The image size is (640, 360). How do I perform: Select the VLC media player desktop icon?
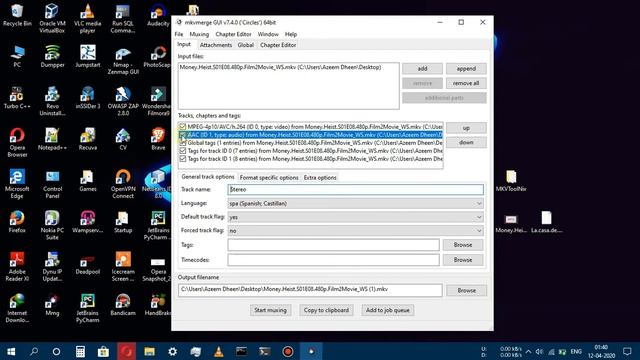[87, 18]
